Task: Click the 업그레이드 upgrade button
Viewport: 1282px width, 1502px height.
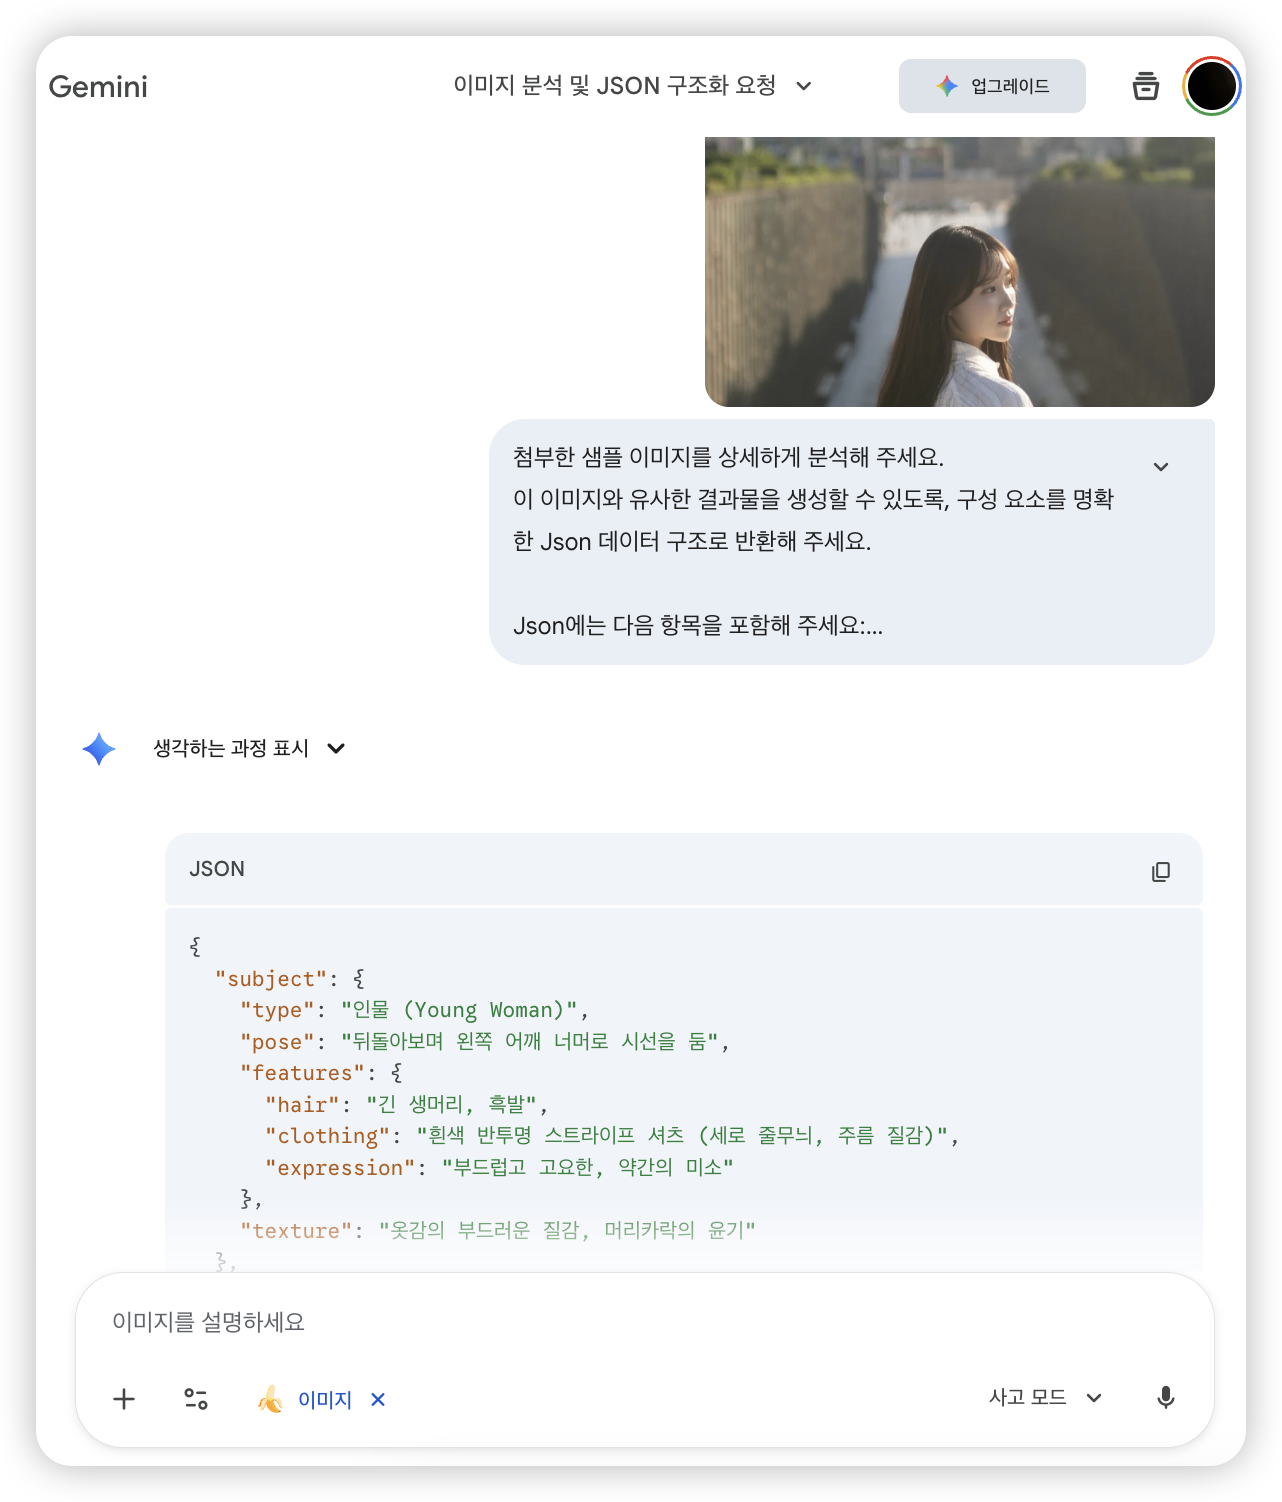Action: 992,86
